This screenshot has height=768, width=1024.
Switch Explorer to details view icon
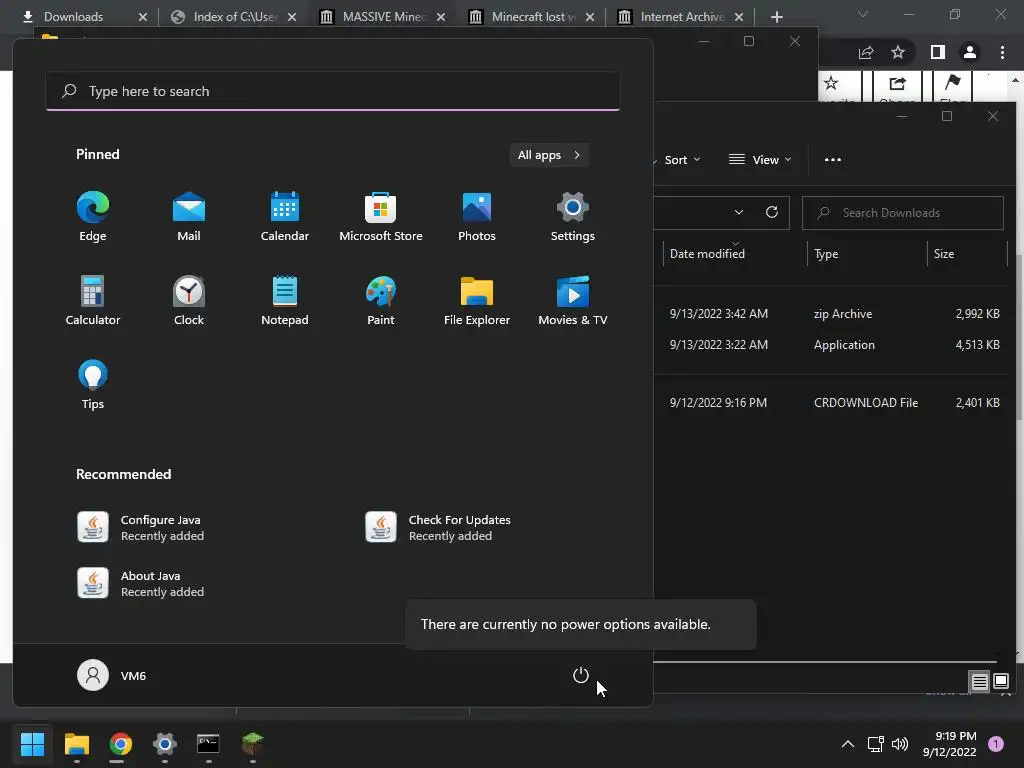pyautogui.click(x=980, y=682)
